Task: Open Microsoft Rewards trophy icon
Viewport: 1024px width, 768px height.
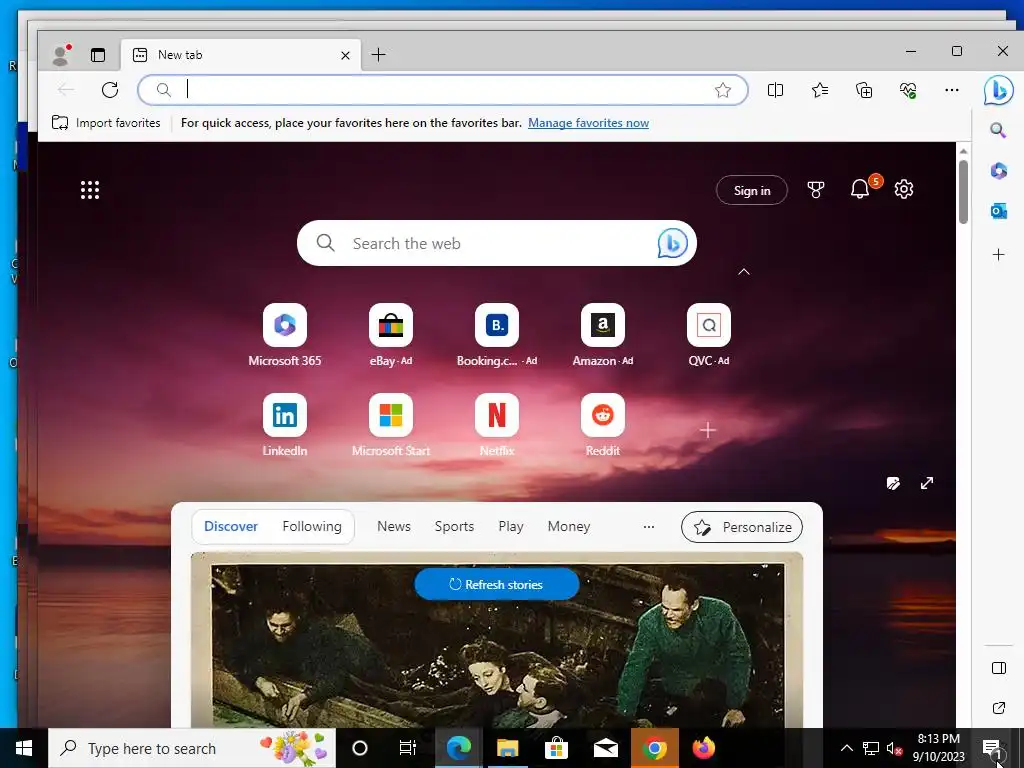Action: pyautogui.click(x=816, y=189)
